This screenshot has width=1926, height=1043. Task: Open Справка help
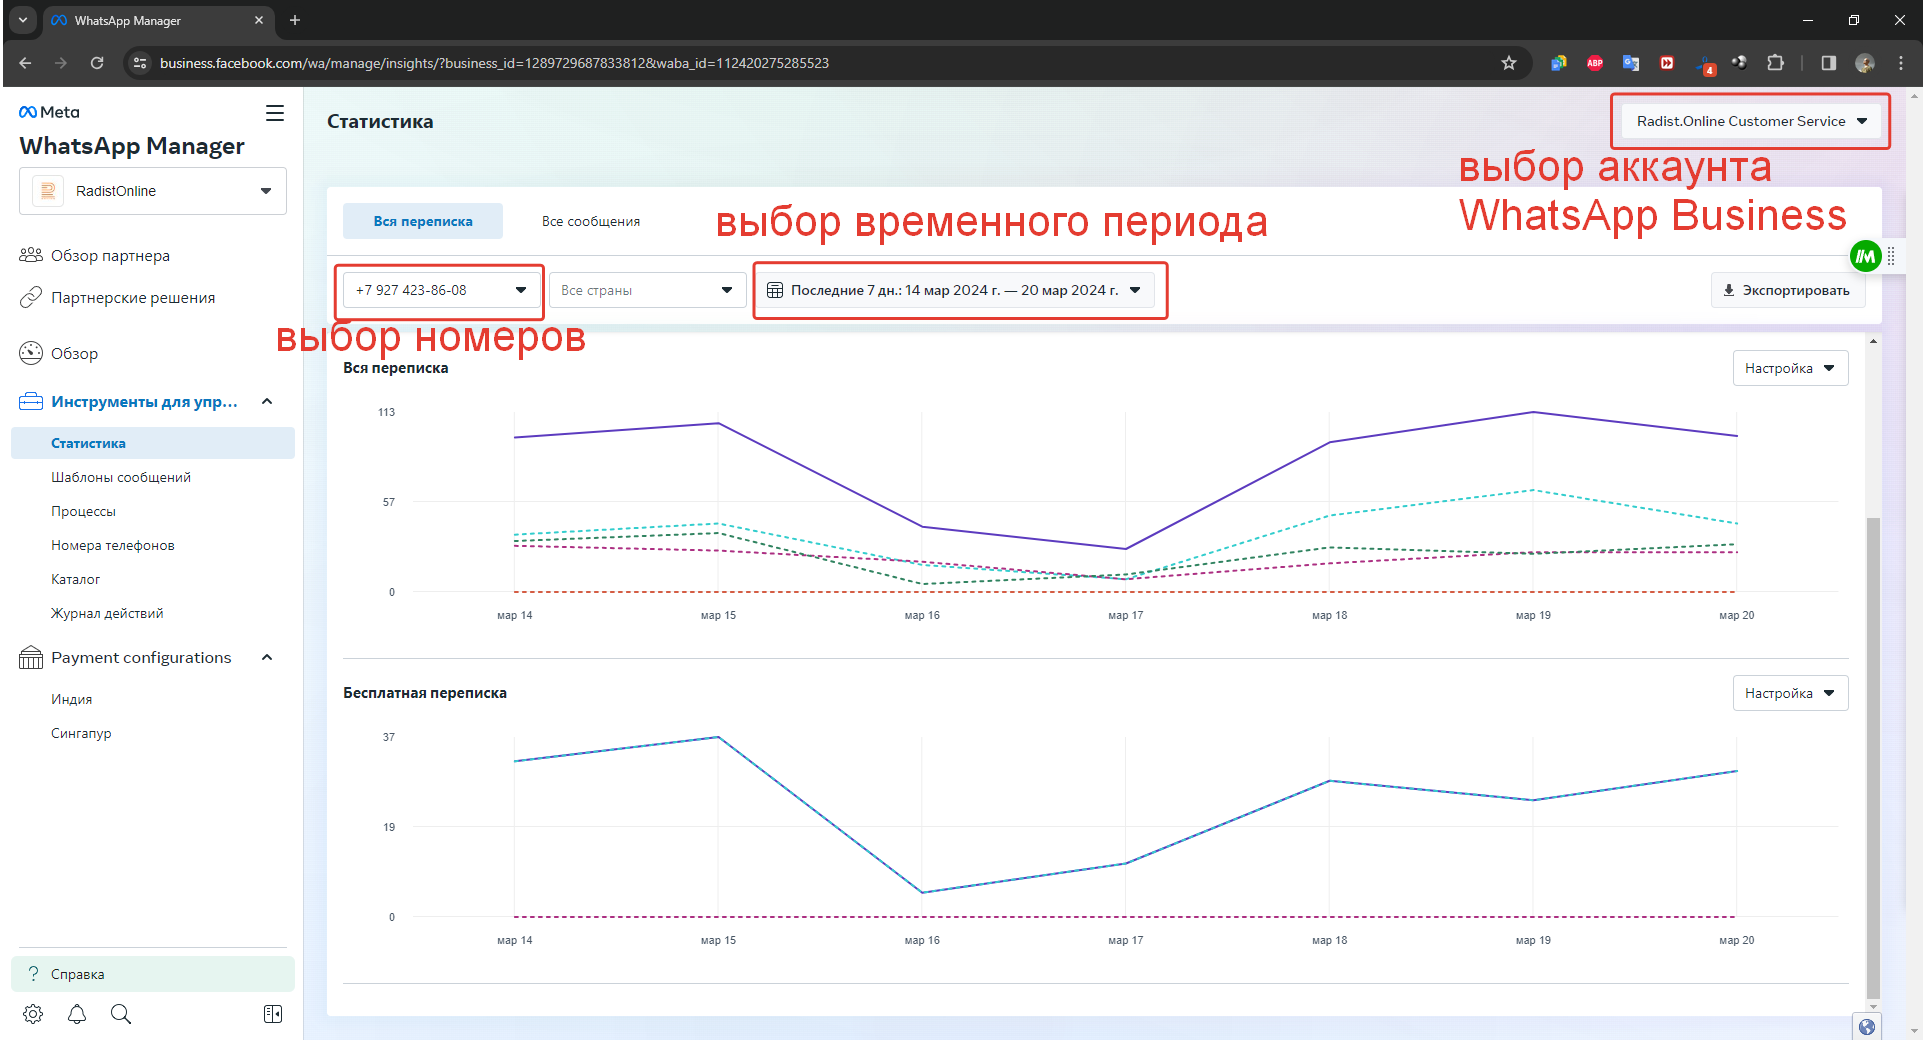click(x=153, y=974)
